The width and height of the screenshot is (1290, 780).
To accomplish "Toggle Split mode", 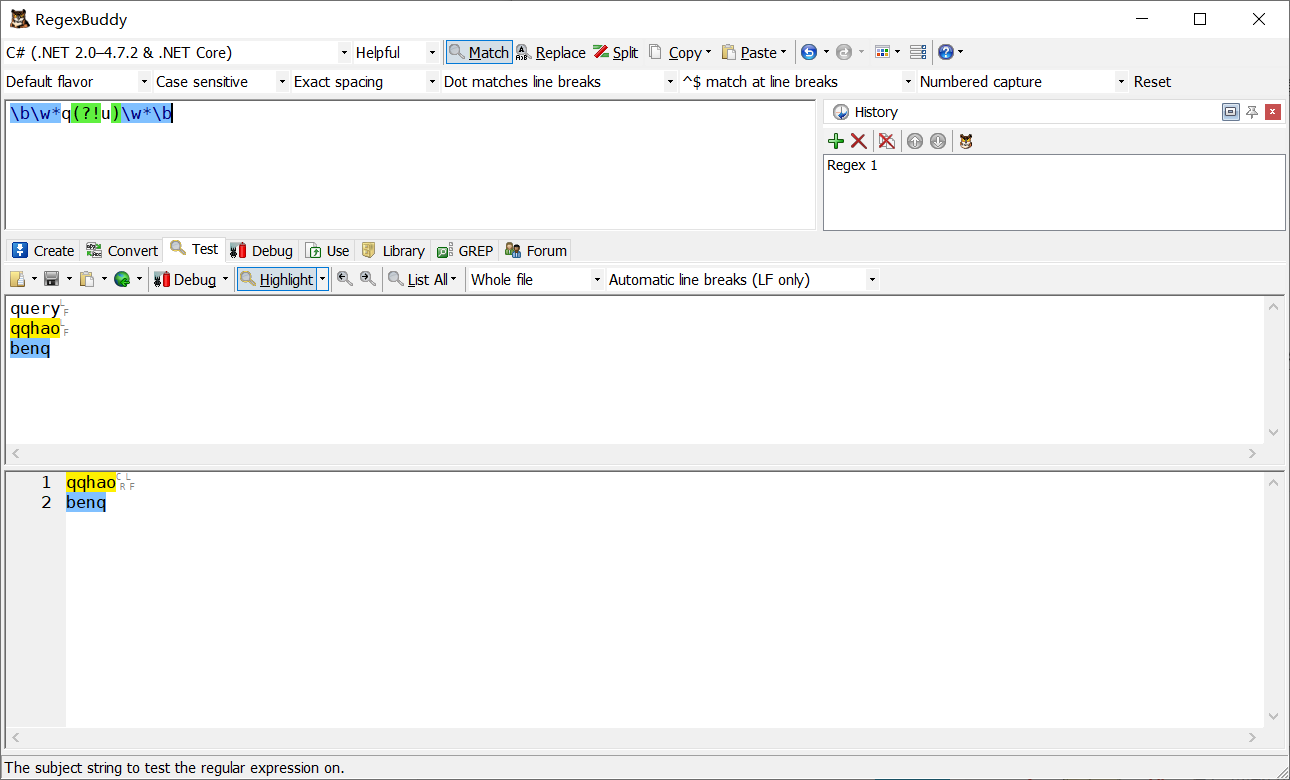I will pyautogui.click(x=616, y=52).
